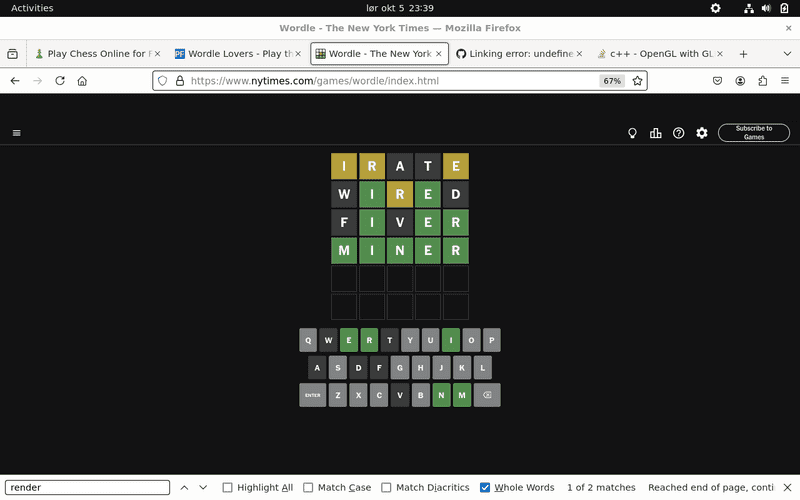Close the Play Chess Online tab
The width and height of the screenshot is (800, 500).
[x=158, y=54]
